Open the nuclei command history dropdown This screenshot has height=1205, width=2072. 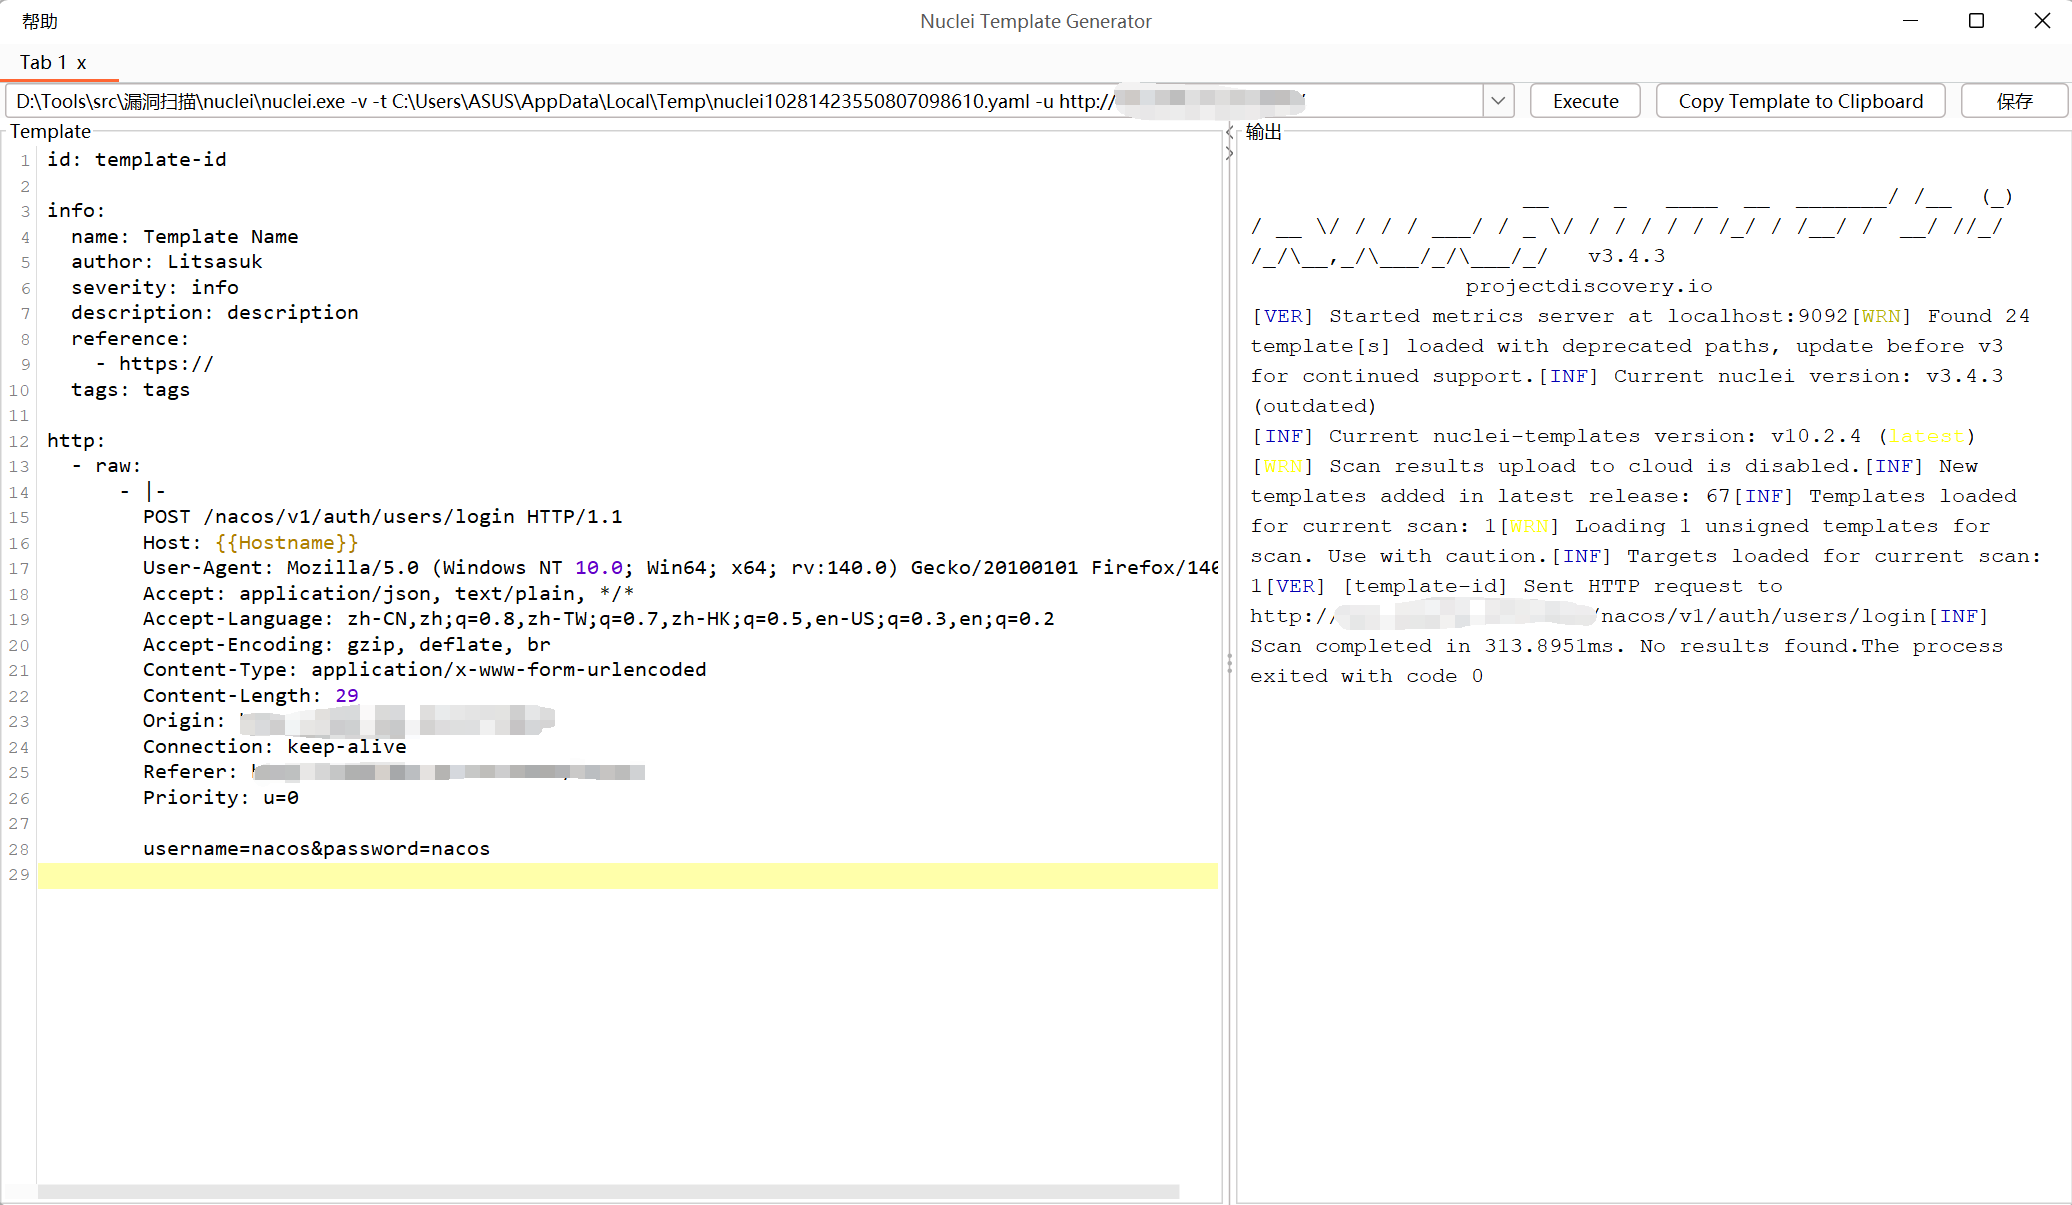[1497, 101]
